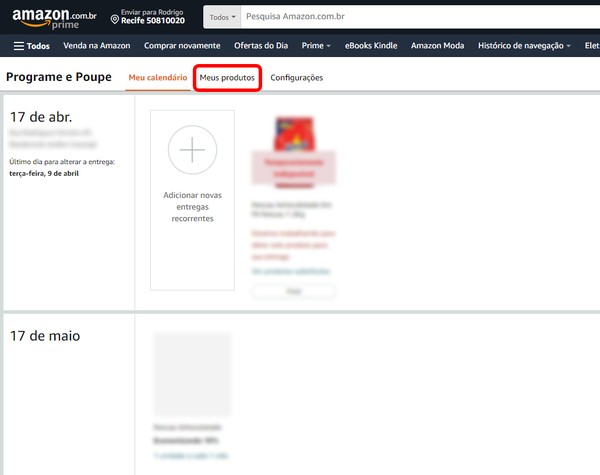This screenshot has height=475, width=600.
Task: Open the location pin for Recife 50810020
Action: (x=114, y=19)
